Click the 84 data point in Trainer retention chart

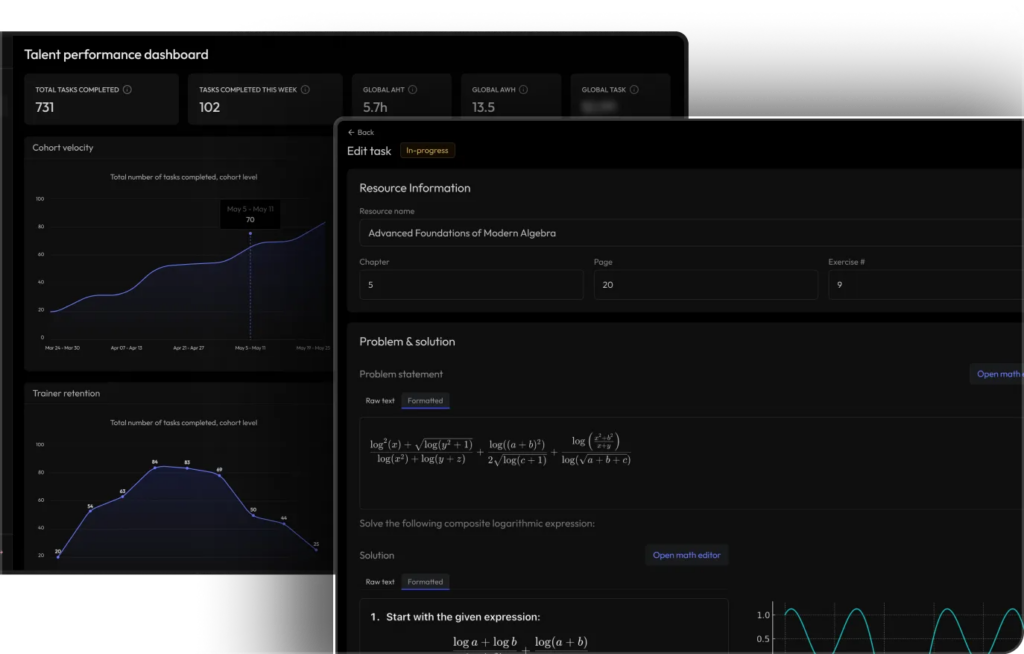[155, 467]
